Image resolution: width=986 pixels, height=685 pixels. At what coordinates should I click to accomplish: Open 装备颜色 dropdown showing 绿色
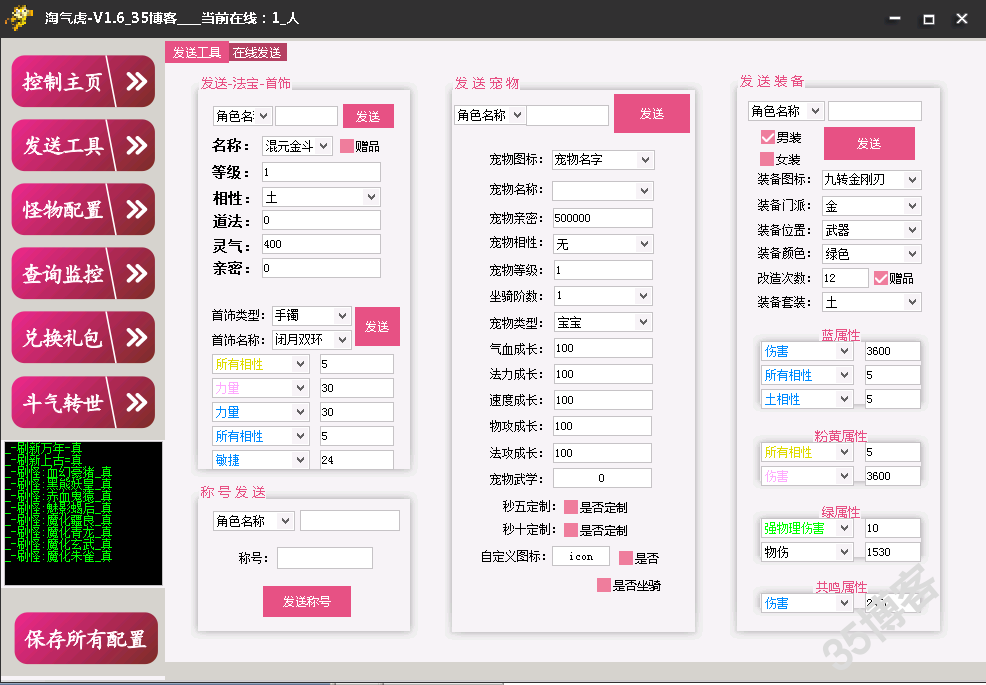(x=872, y=254)
